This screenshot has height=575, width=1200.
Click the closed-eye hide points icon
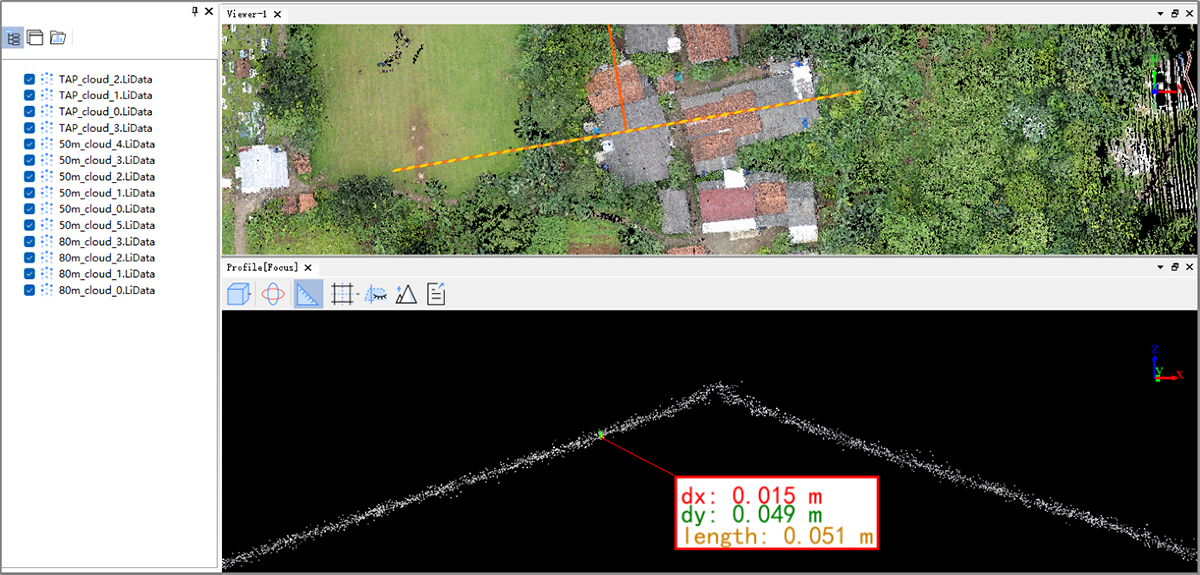[376, 295]
